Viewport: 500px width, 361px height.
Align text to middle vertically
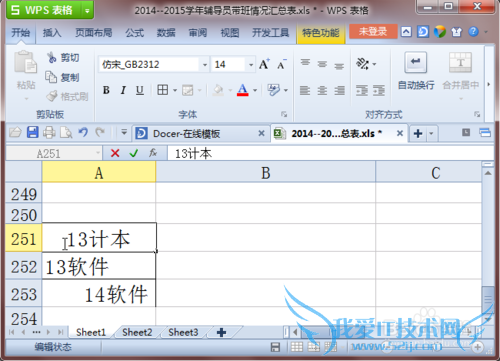pos(322,64)
